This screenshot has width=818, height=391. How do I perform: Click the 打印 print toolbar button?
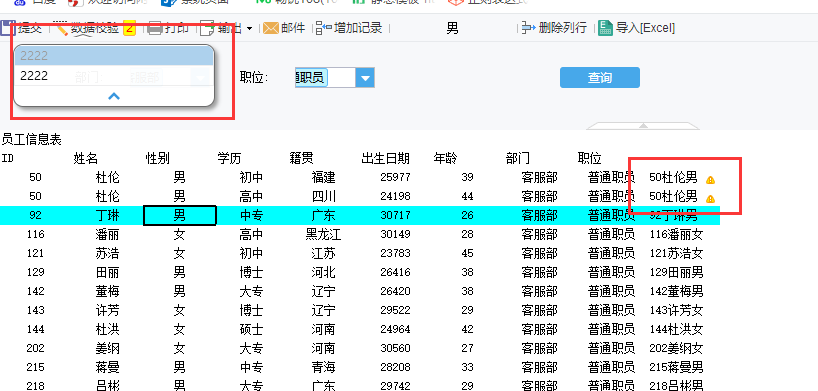[x=169, y=28]
